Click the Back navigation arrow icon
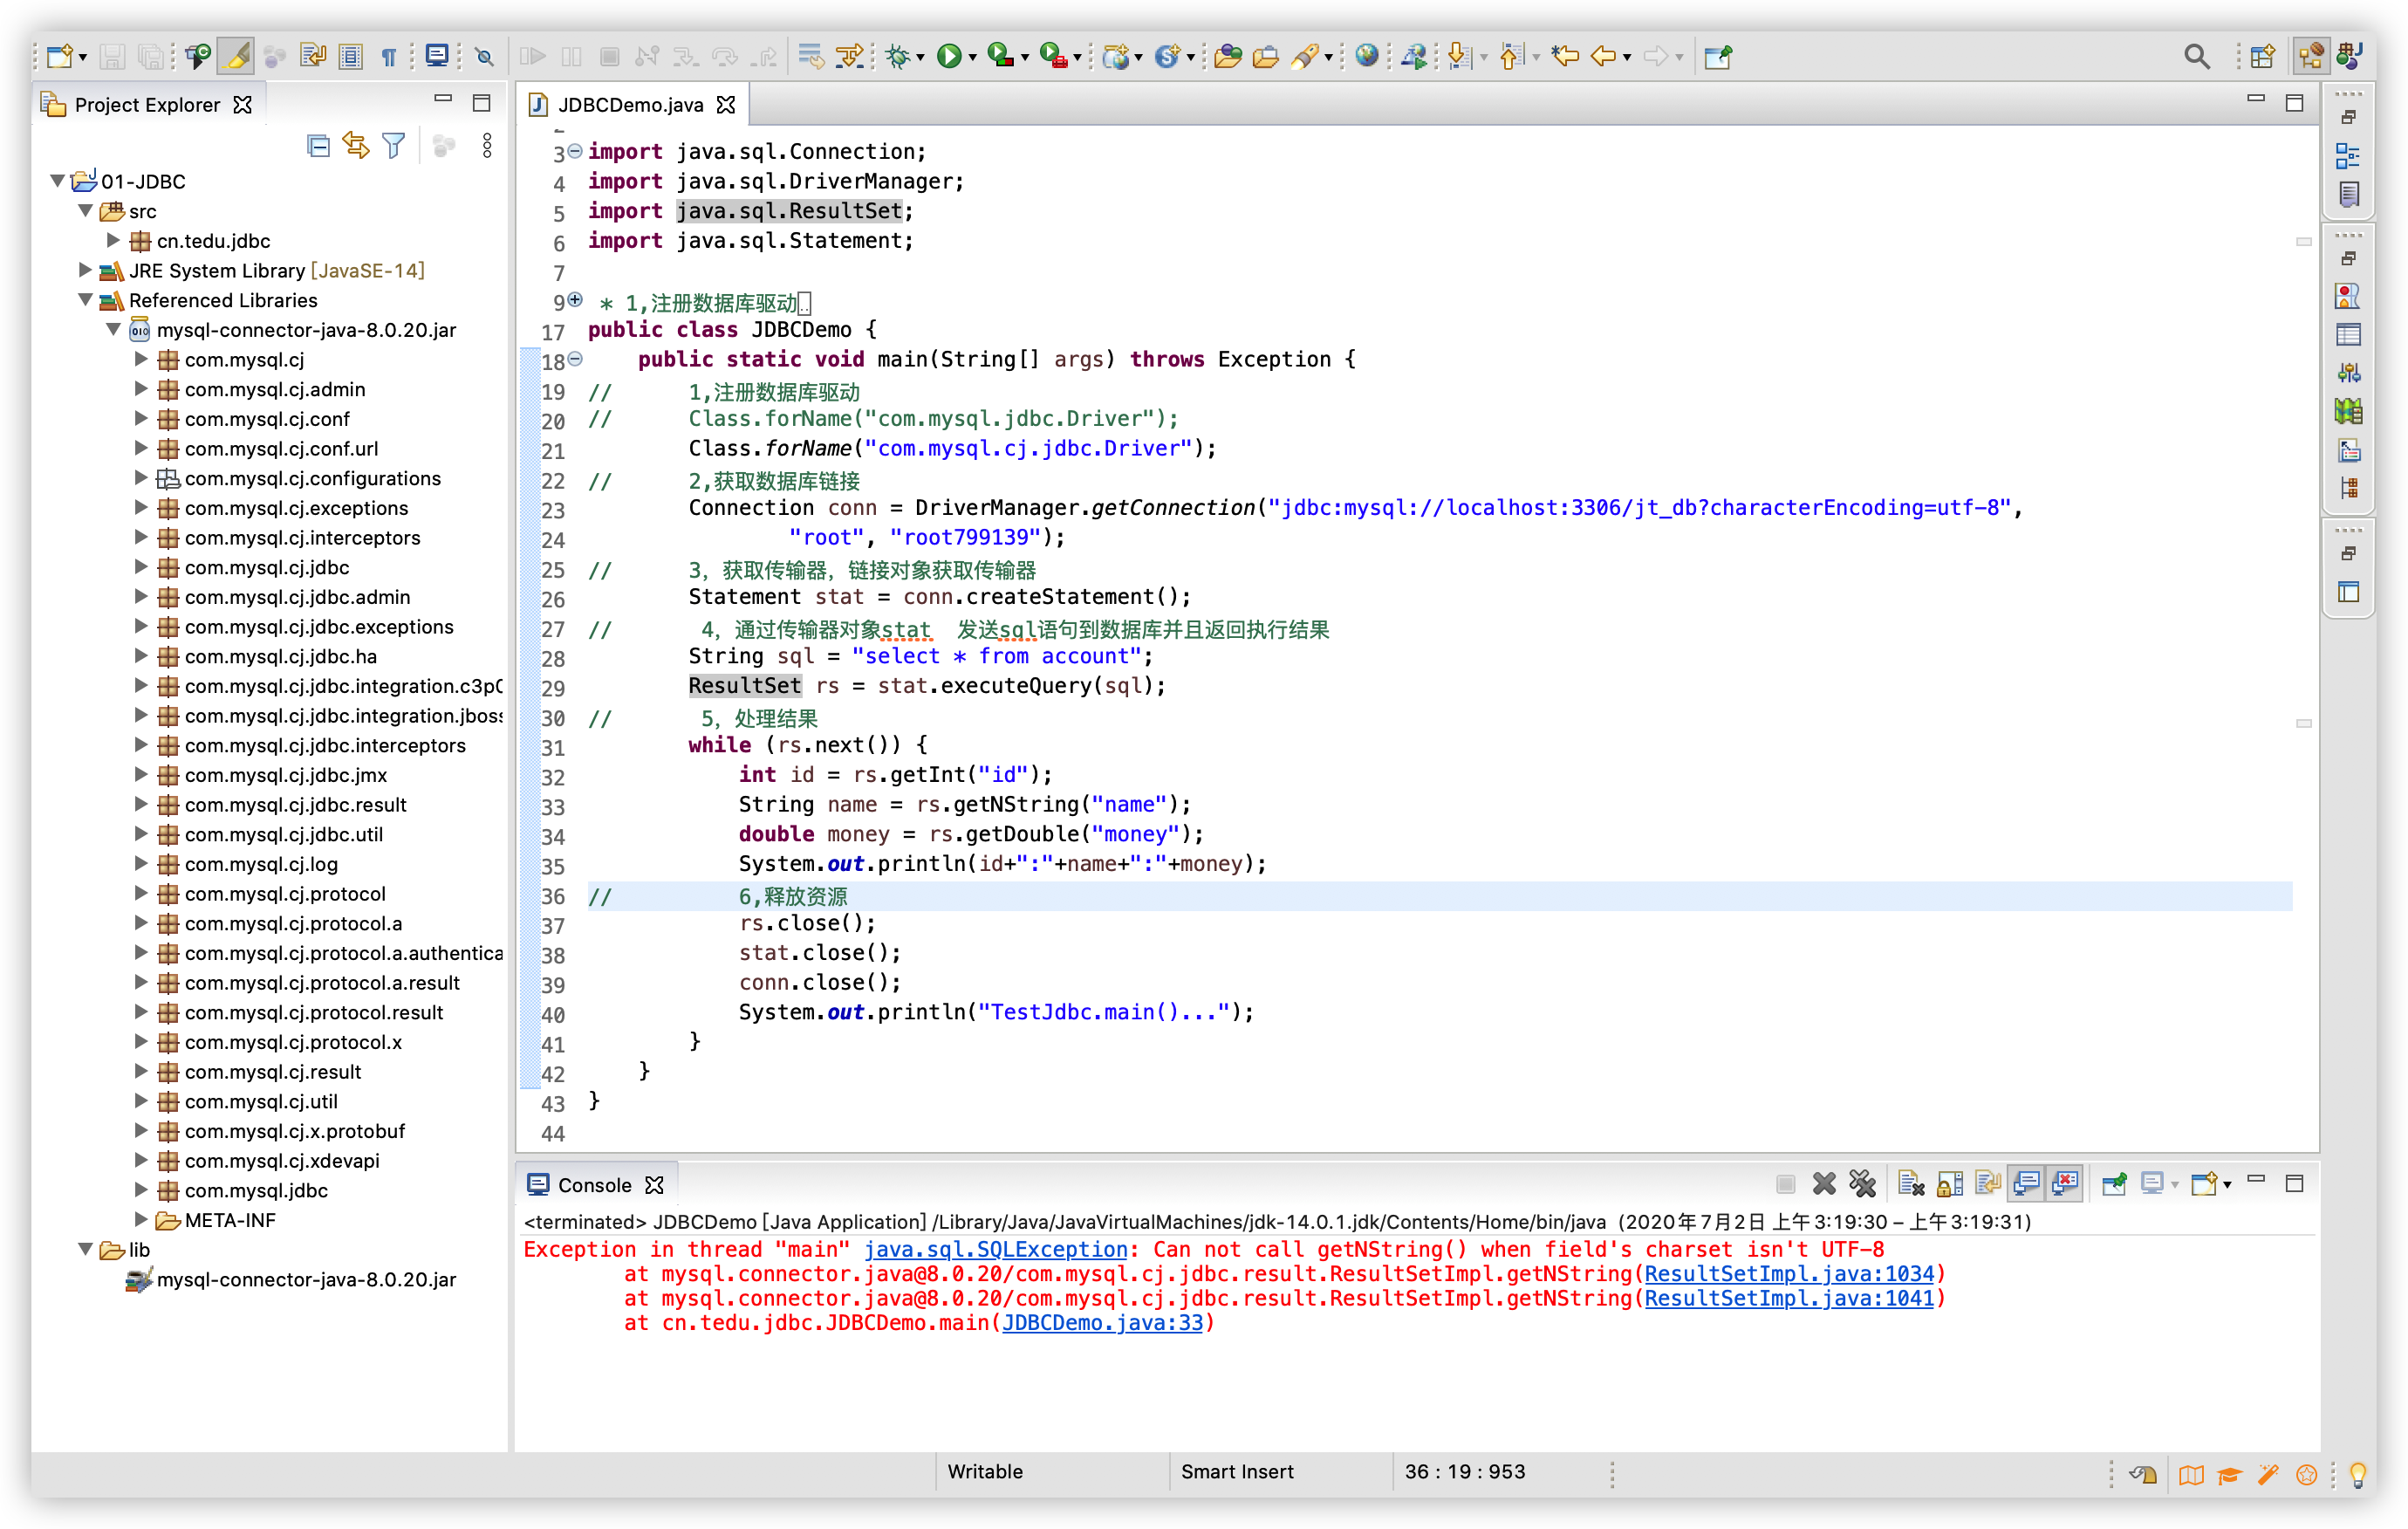This screenshot has height=1529, width=2408. coord(1603,56)
